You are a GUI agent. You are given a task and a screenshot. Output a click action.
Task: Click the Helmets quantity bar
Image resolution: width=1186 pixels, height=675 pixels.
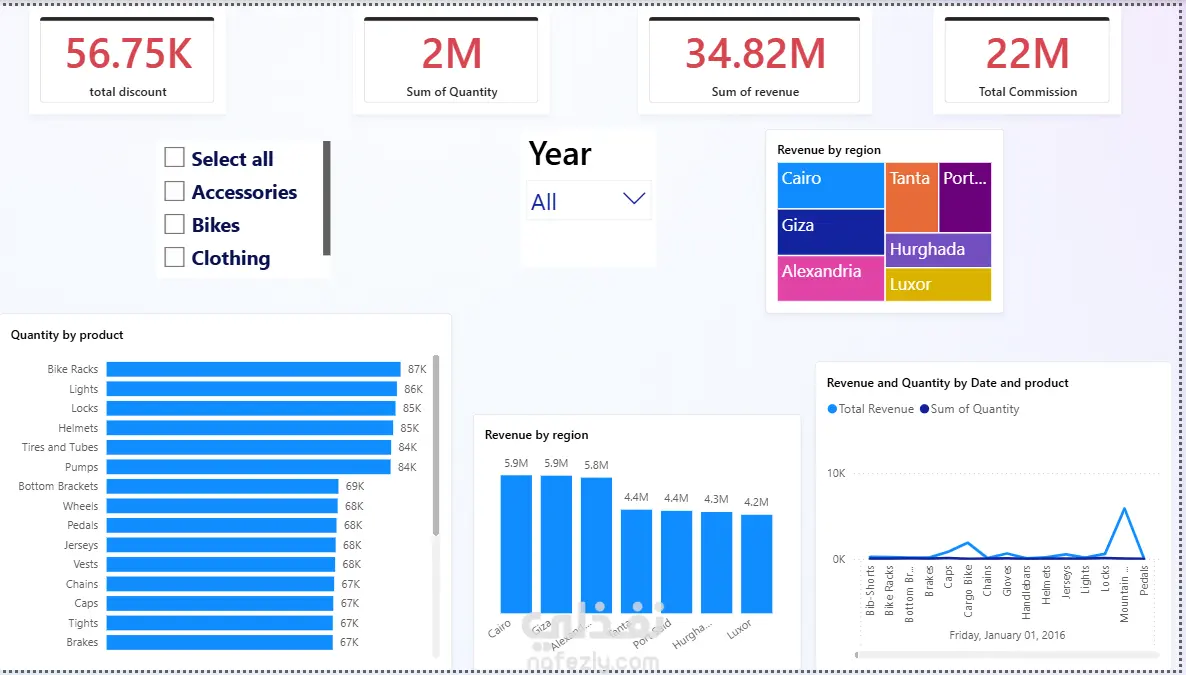(250, 428)
